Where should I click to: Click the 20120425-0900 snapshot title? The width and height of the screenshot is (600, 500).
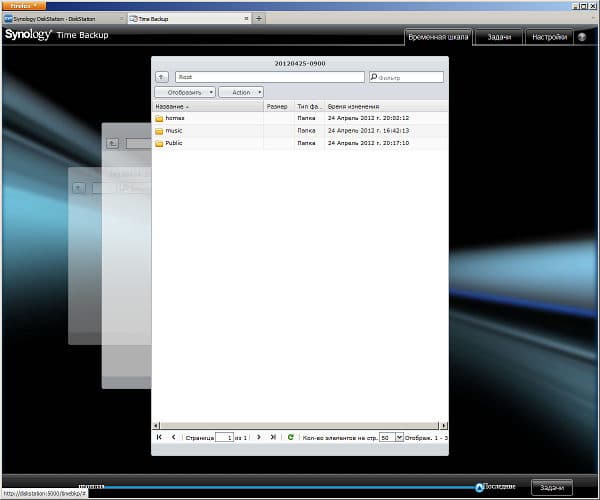click(300, 64)
